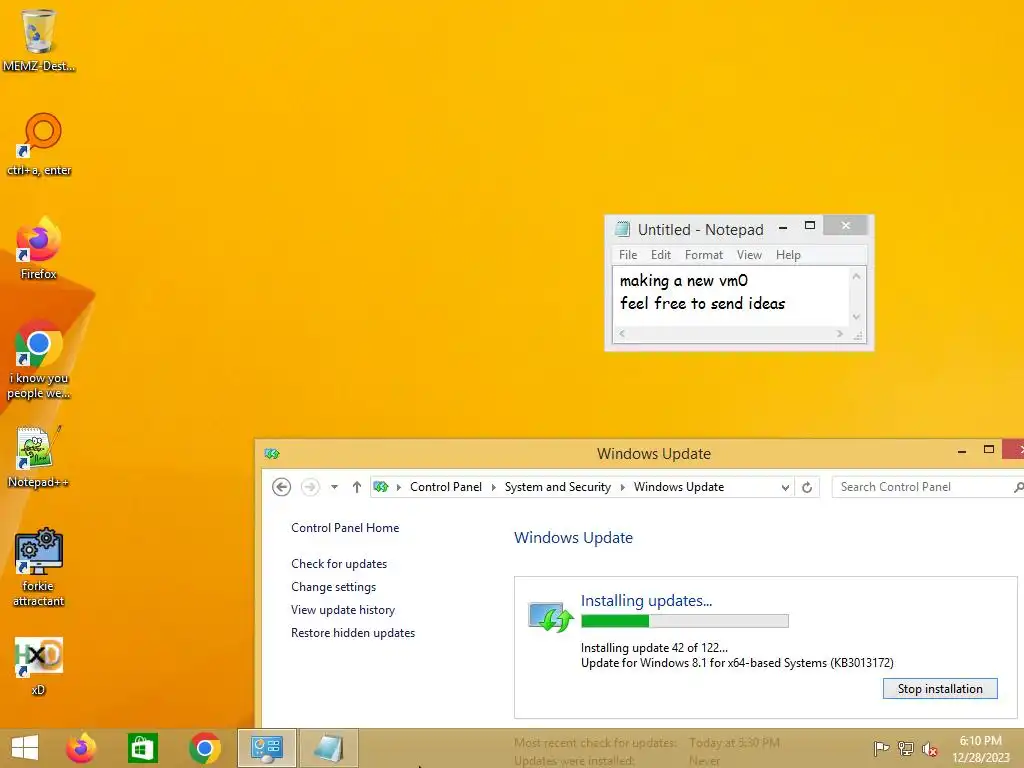The image size is (1024, 768).
Task: Click Check for updates link
Action: (x=339, y=564)
